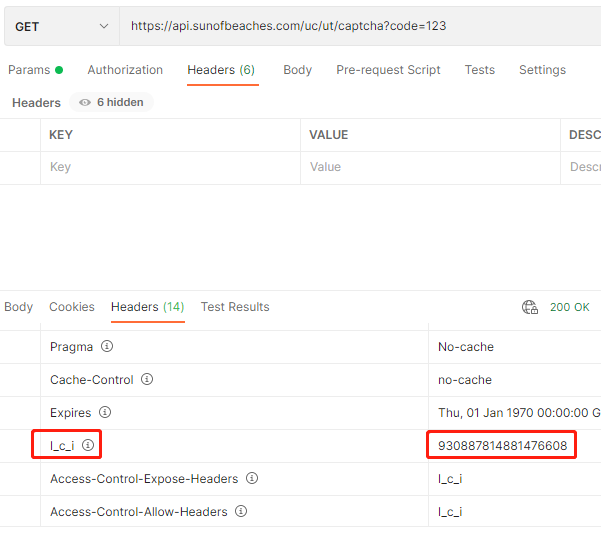Go to Pre-request Script tab

[388, 70]
